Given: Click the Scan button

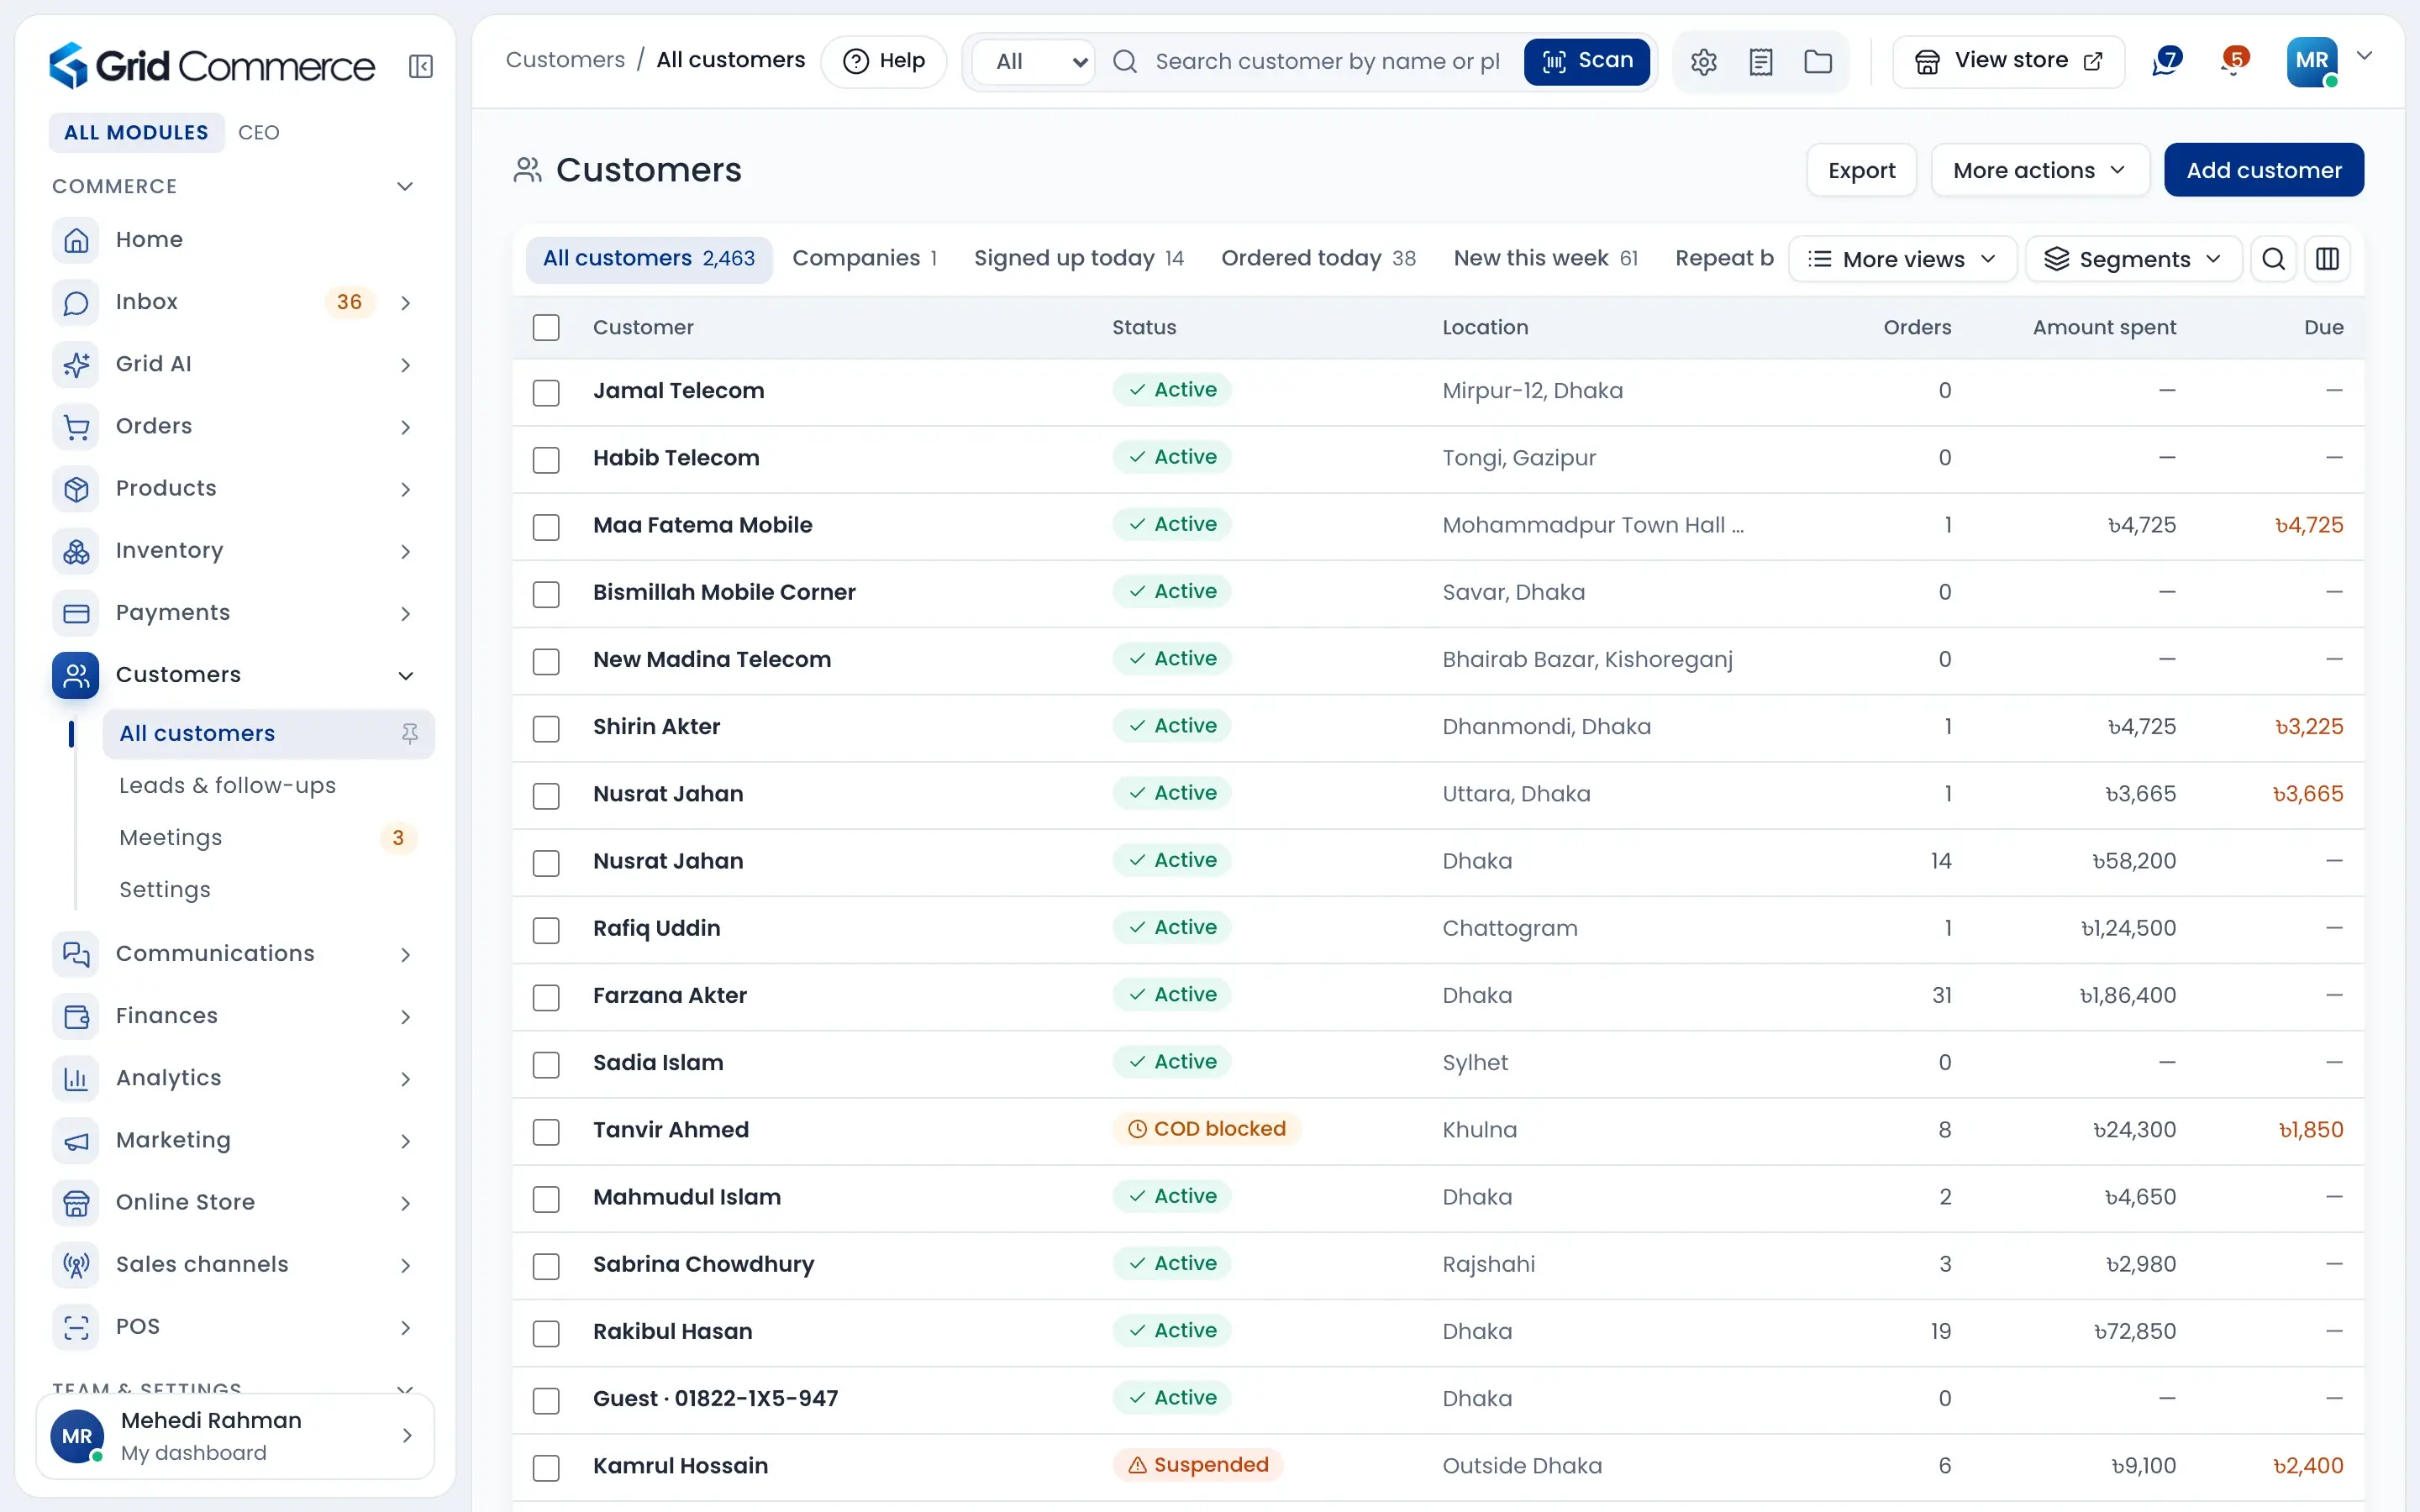Looking at the screenshot, I should tap(1586, 61).
